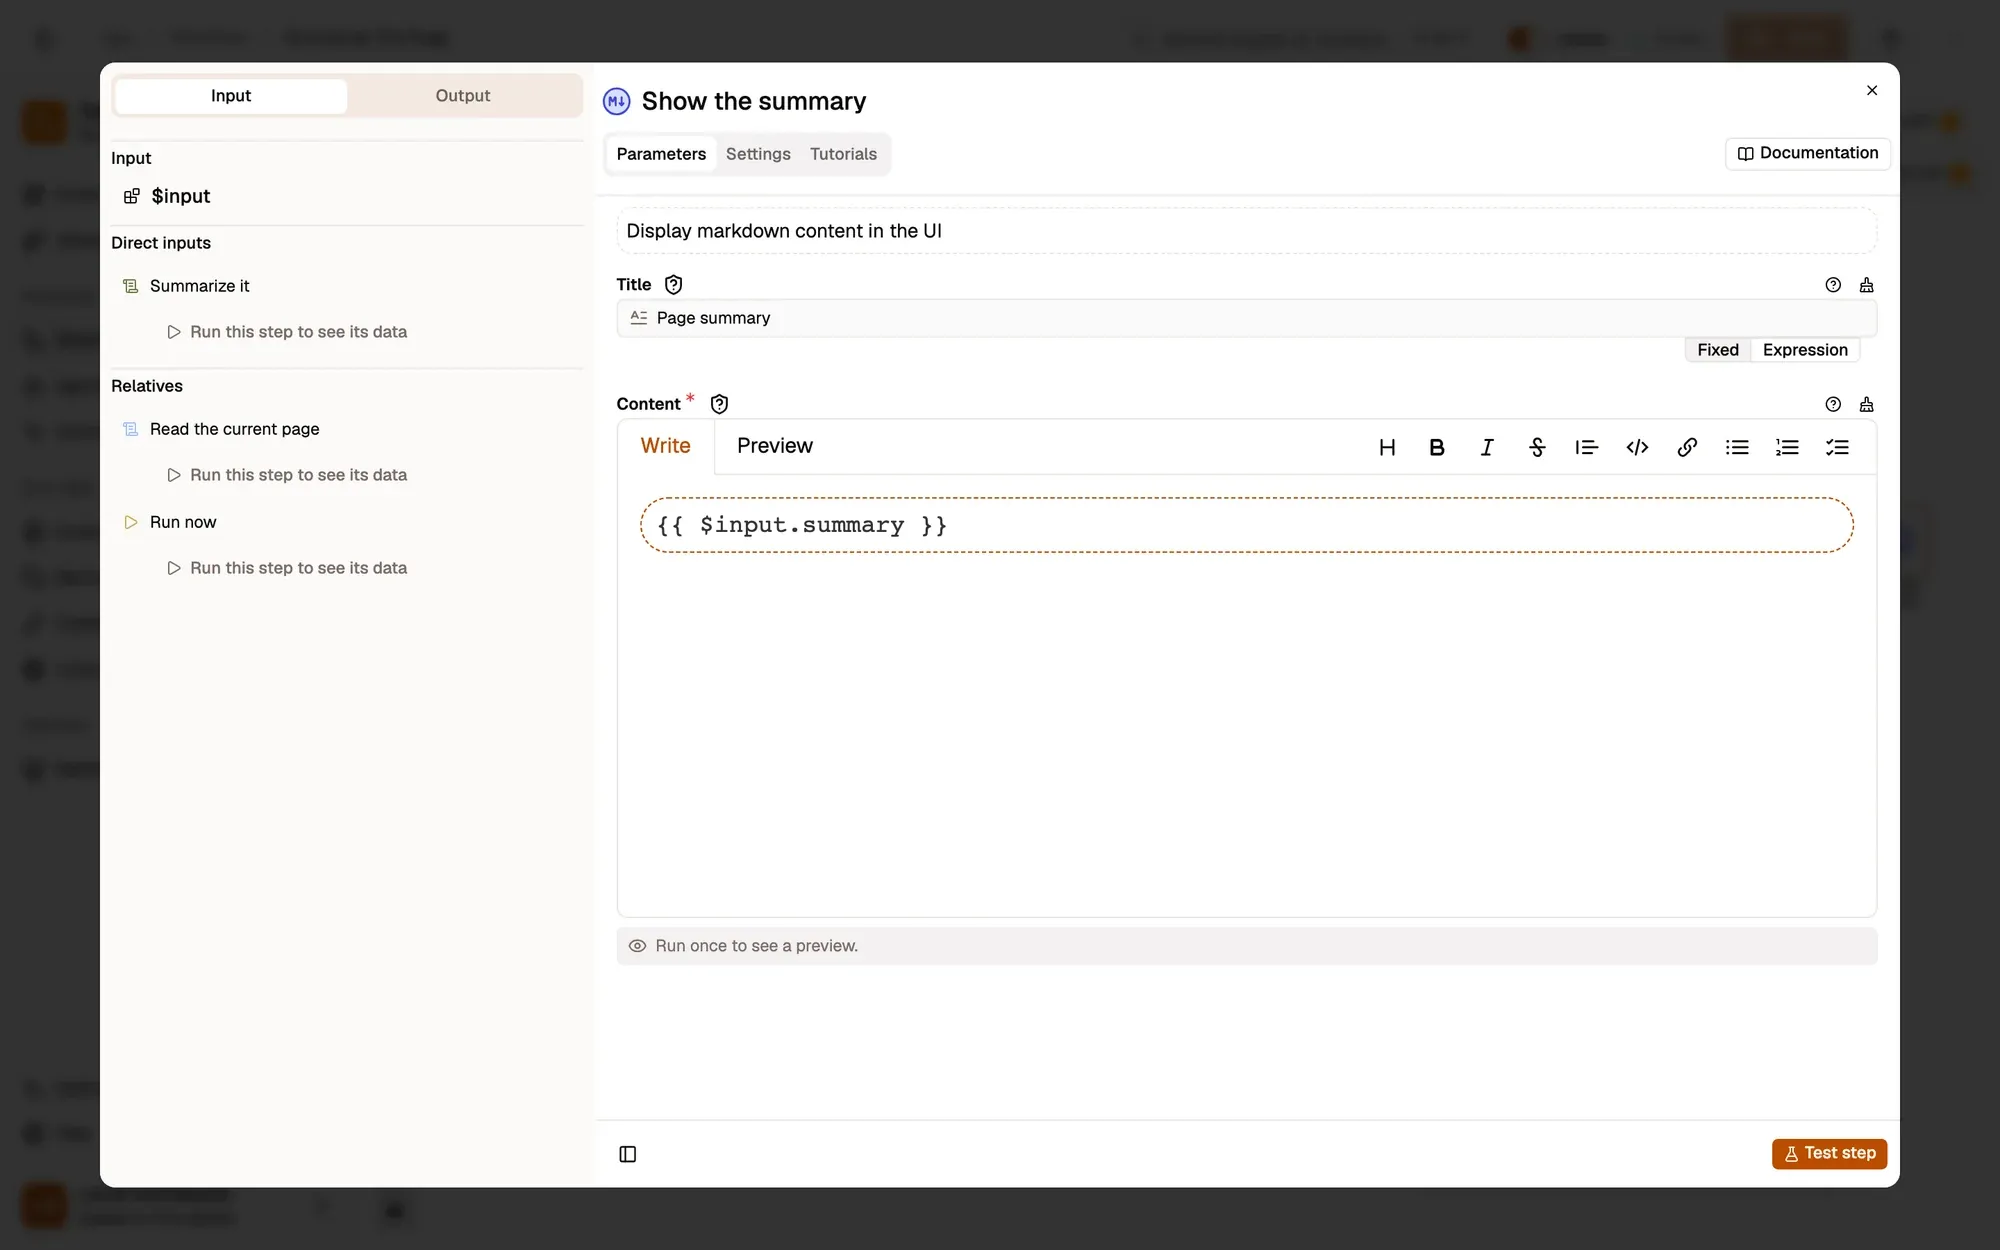Insert an unordered bullet list
2000x1250 pixels.
[1737, 447]
